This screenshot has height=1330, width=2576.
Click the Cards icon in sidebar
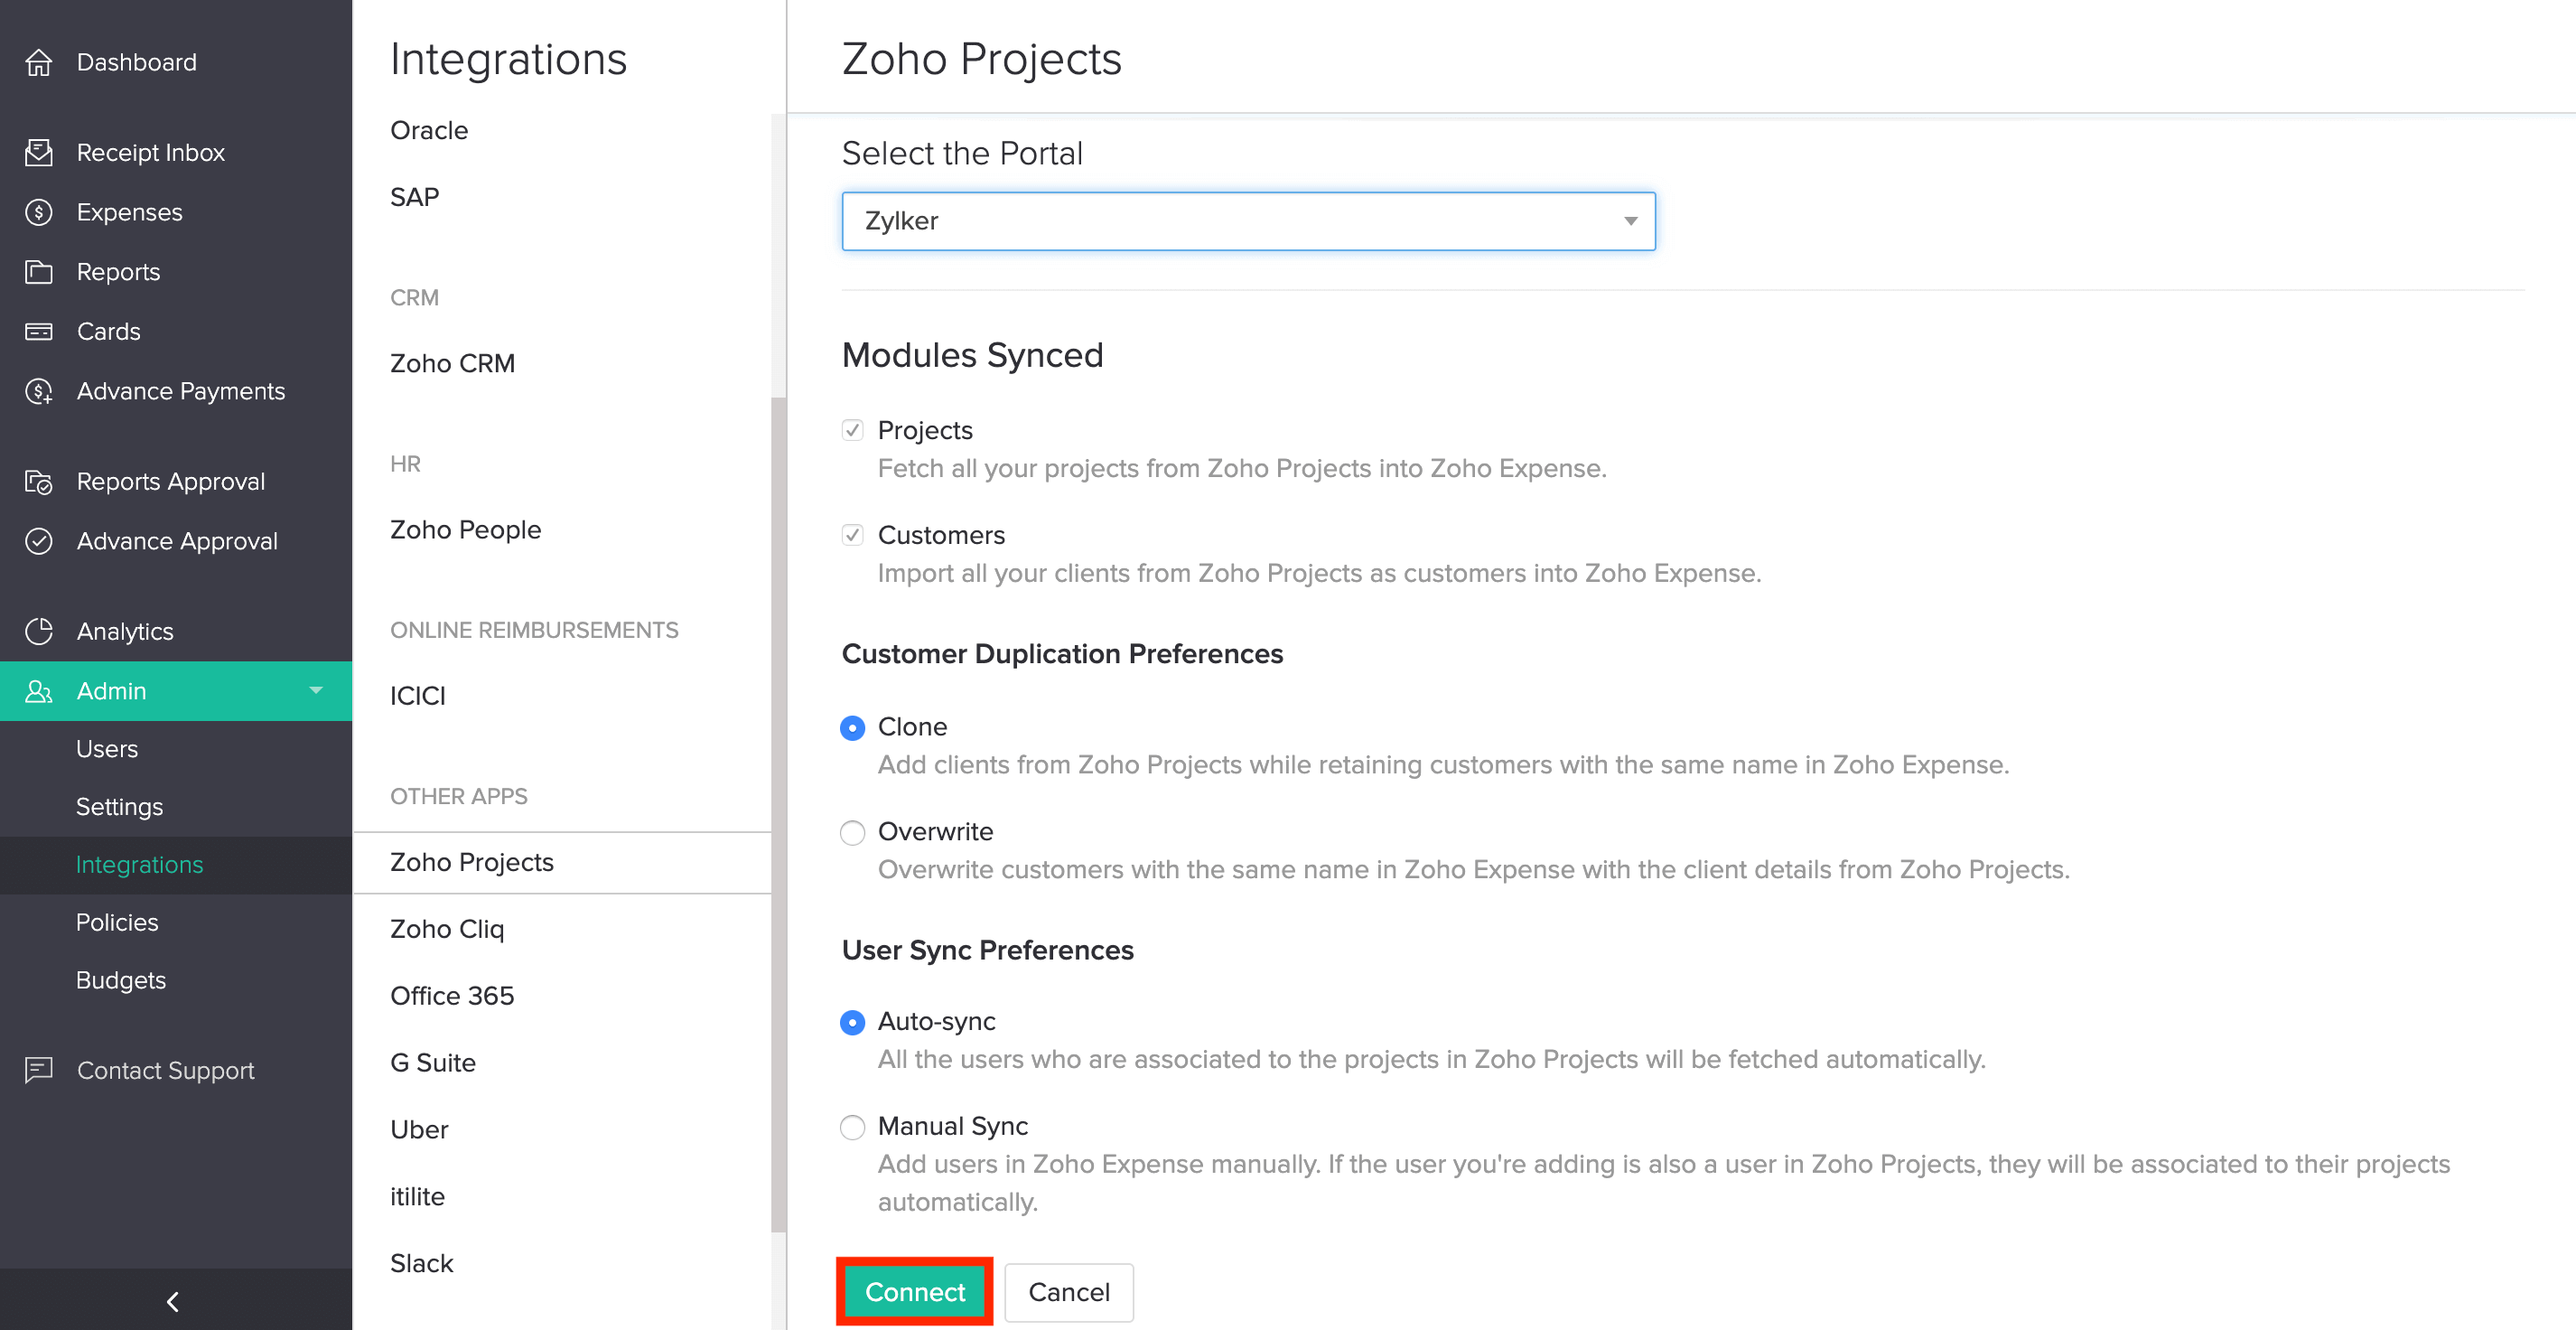tap(39, 331)
